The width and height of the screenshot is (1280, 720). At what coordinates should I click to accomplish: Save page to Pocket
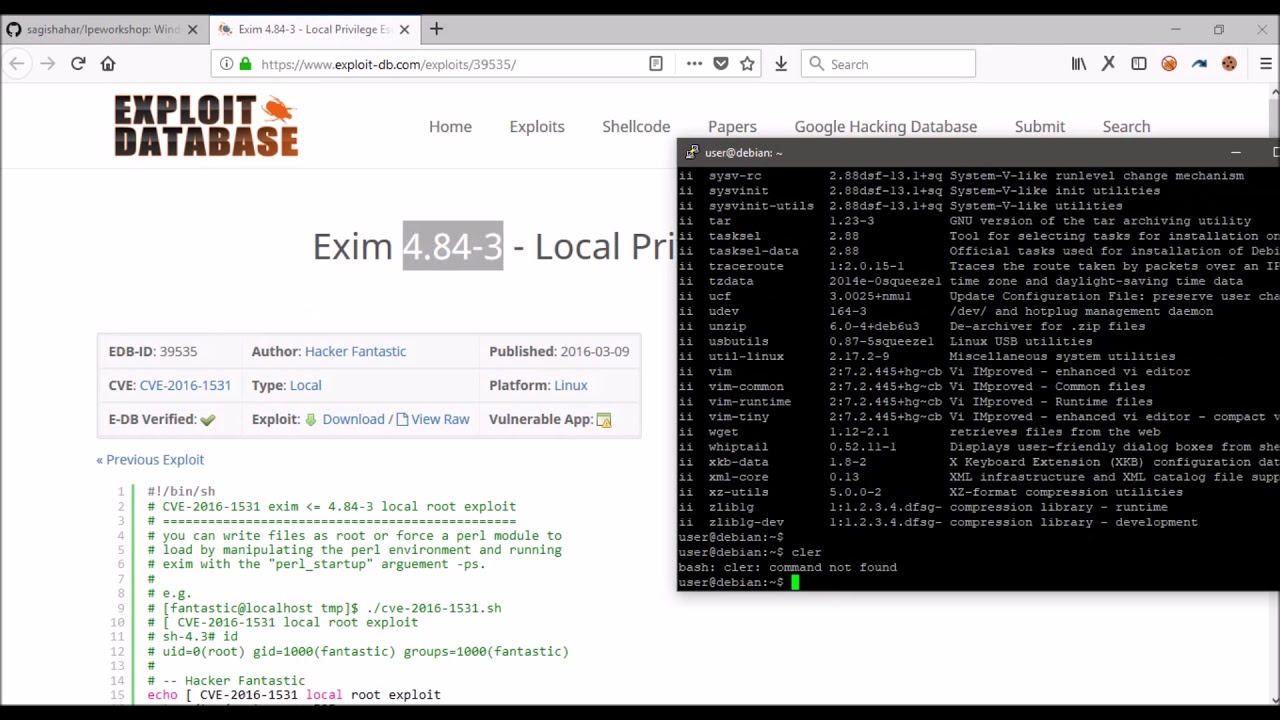pos(721,64)
